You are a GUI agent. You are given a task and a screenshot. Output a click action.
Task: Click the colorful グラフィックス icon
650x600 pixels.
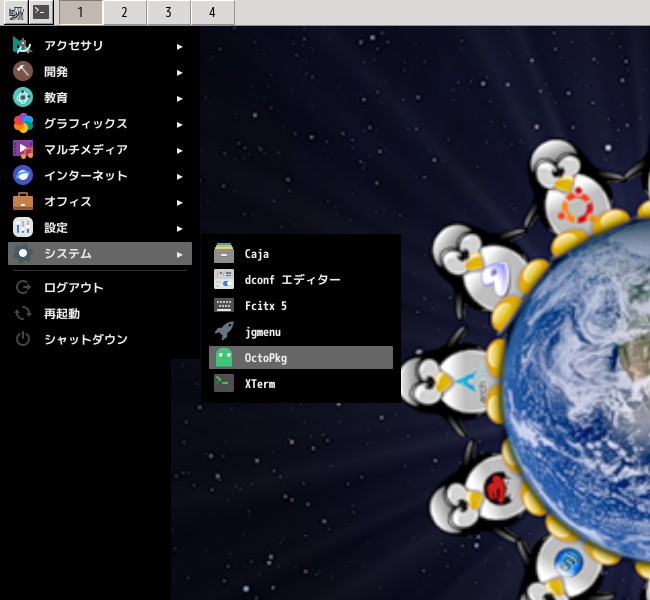coord(23,124)
